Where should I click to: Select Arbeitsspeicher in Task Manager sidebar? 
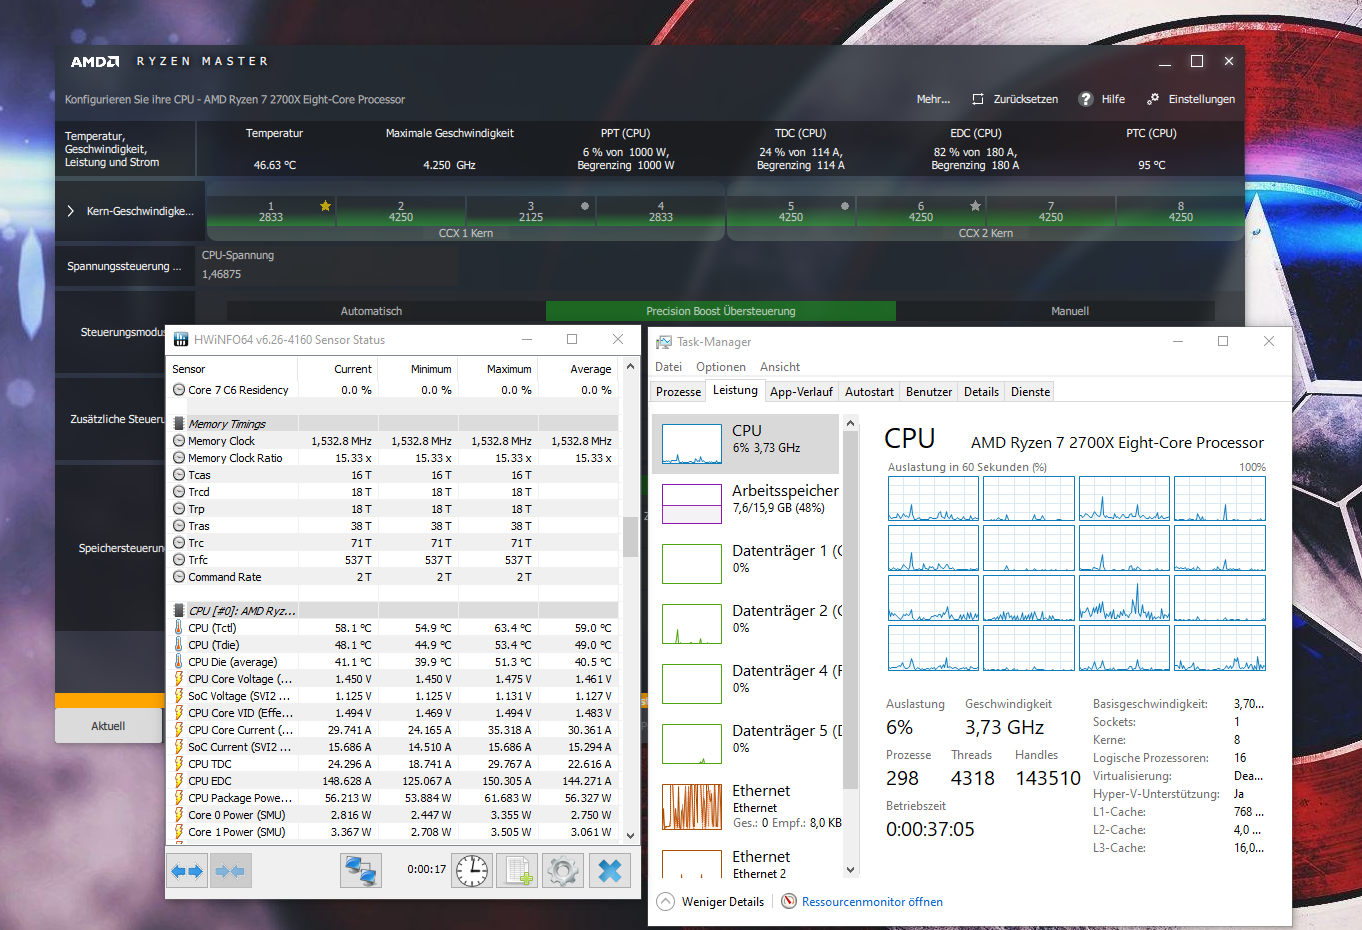[x=747, y=503]
